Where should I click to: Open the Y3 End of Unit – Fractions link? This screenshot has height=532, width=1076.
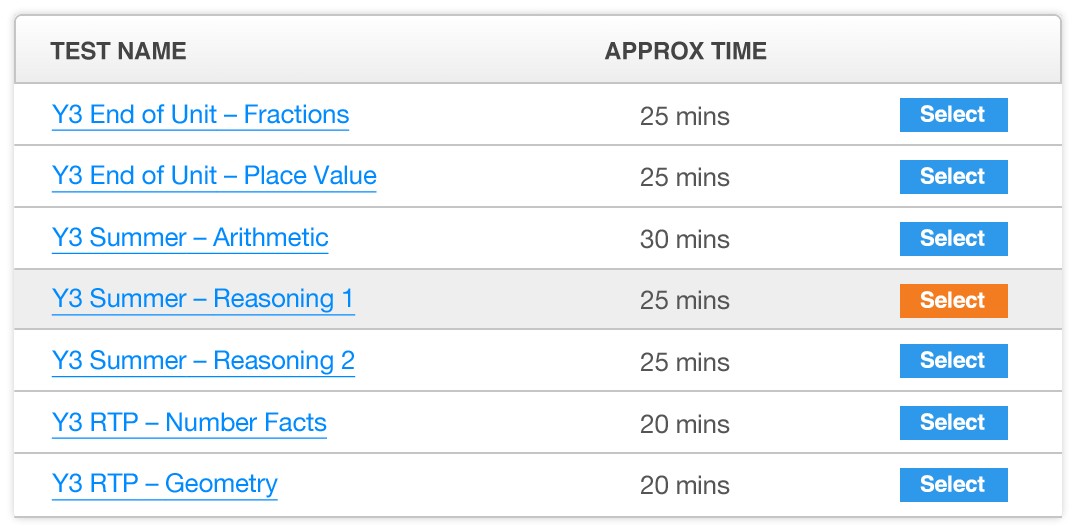tap(200, 115)
